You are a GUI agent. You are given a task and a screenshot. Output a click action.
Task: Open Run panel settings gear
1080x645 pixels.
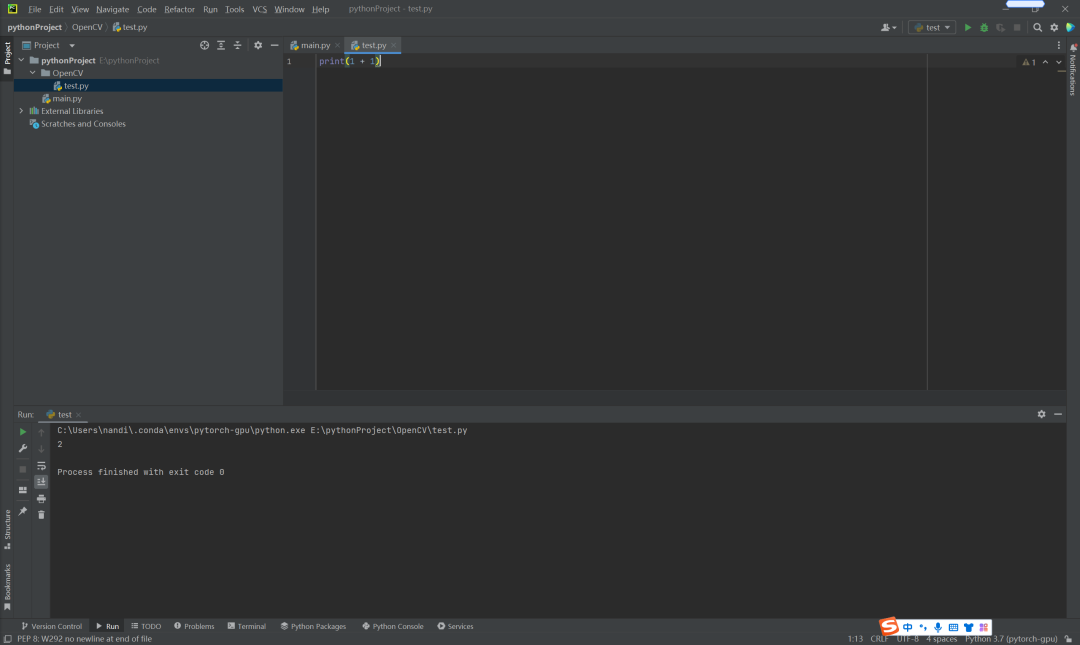1041,414
